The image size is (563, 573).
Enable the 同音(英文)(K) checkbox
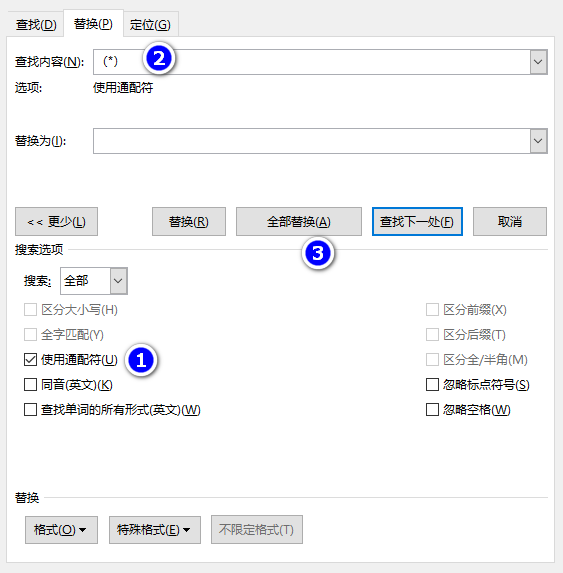click(x=30, y=385)
